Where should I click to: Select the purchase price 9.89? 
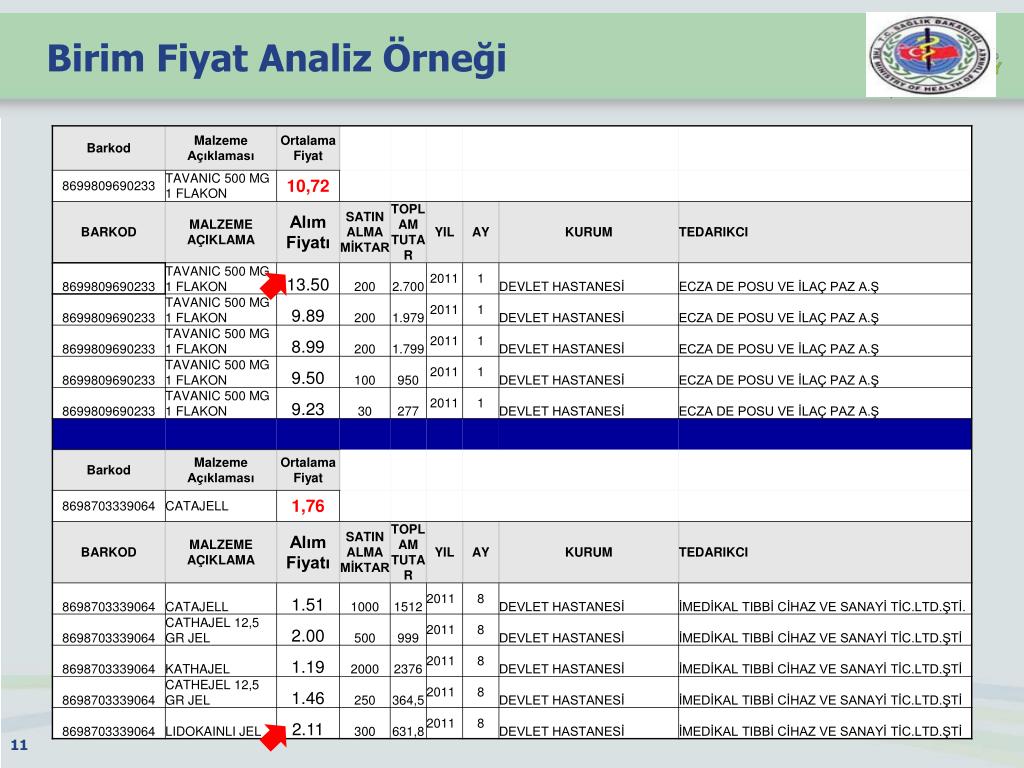[x=308, y=316]
